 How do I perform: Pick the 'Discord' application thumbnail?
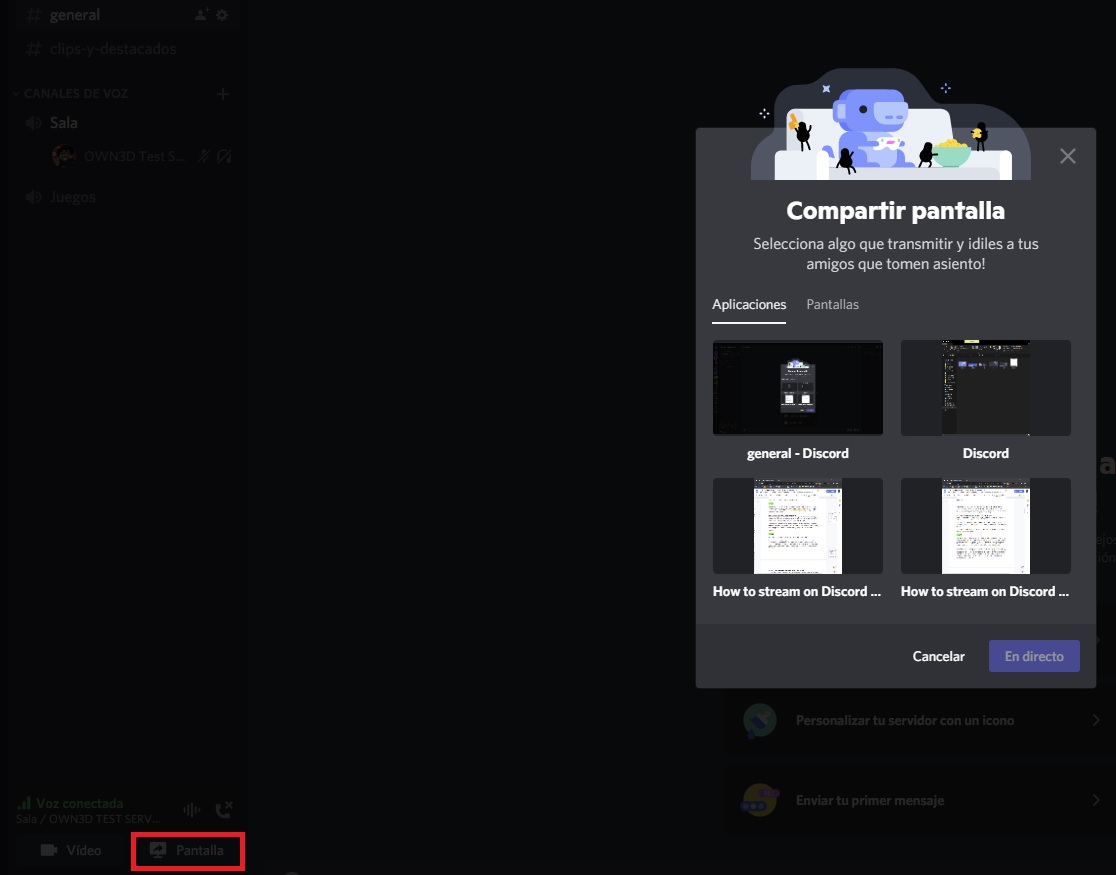(x=985, y=388)
